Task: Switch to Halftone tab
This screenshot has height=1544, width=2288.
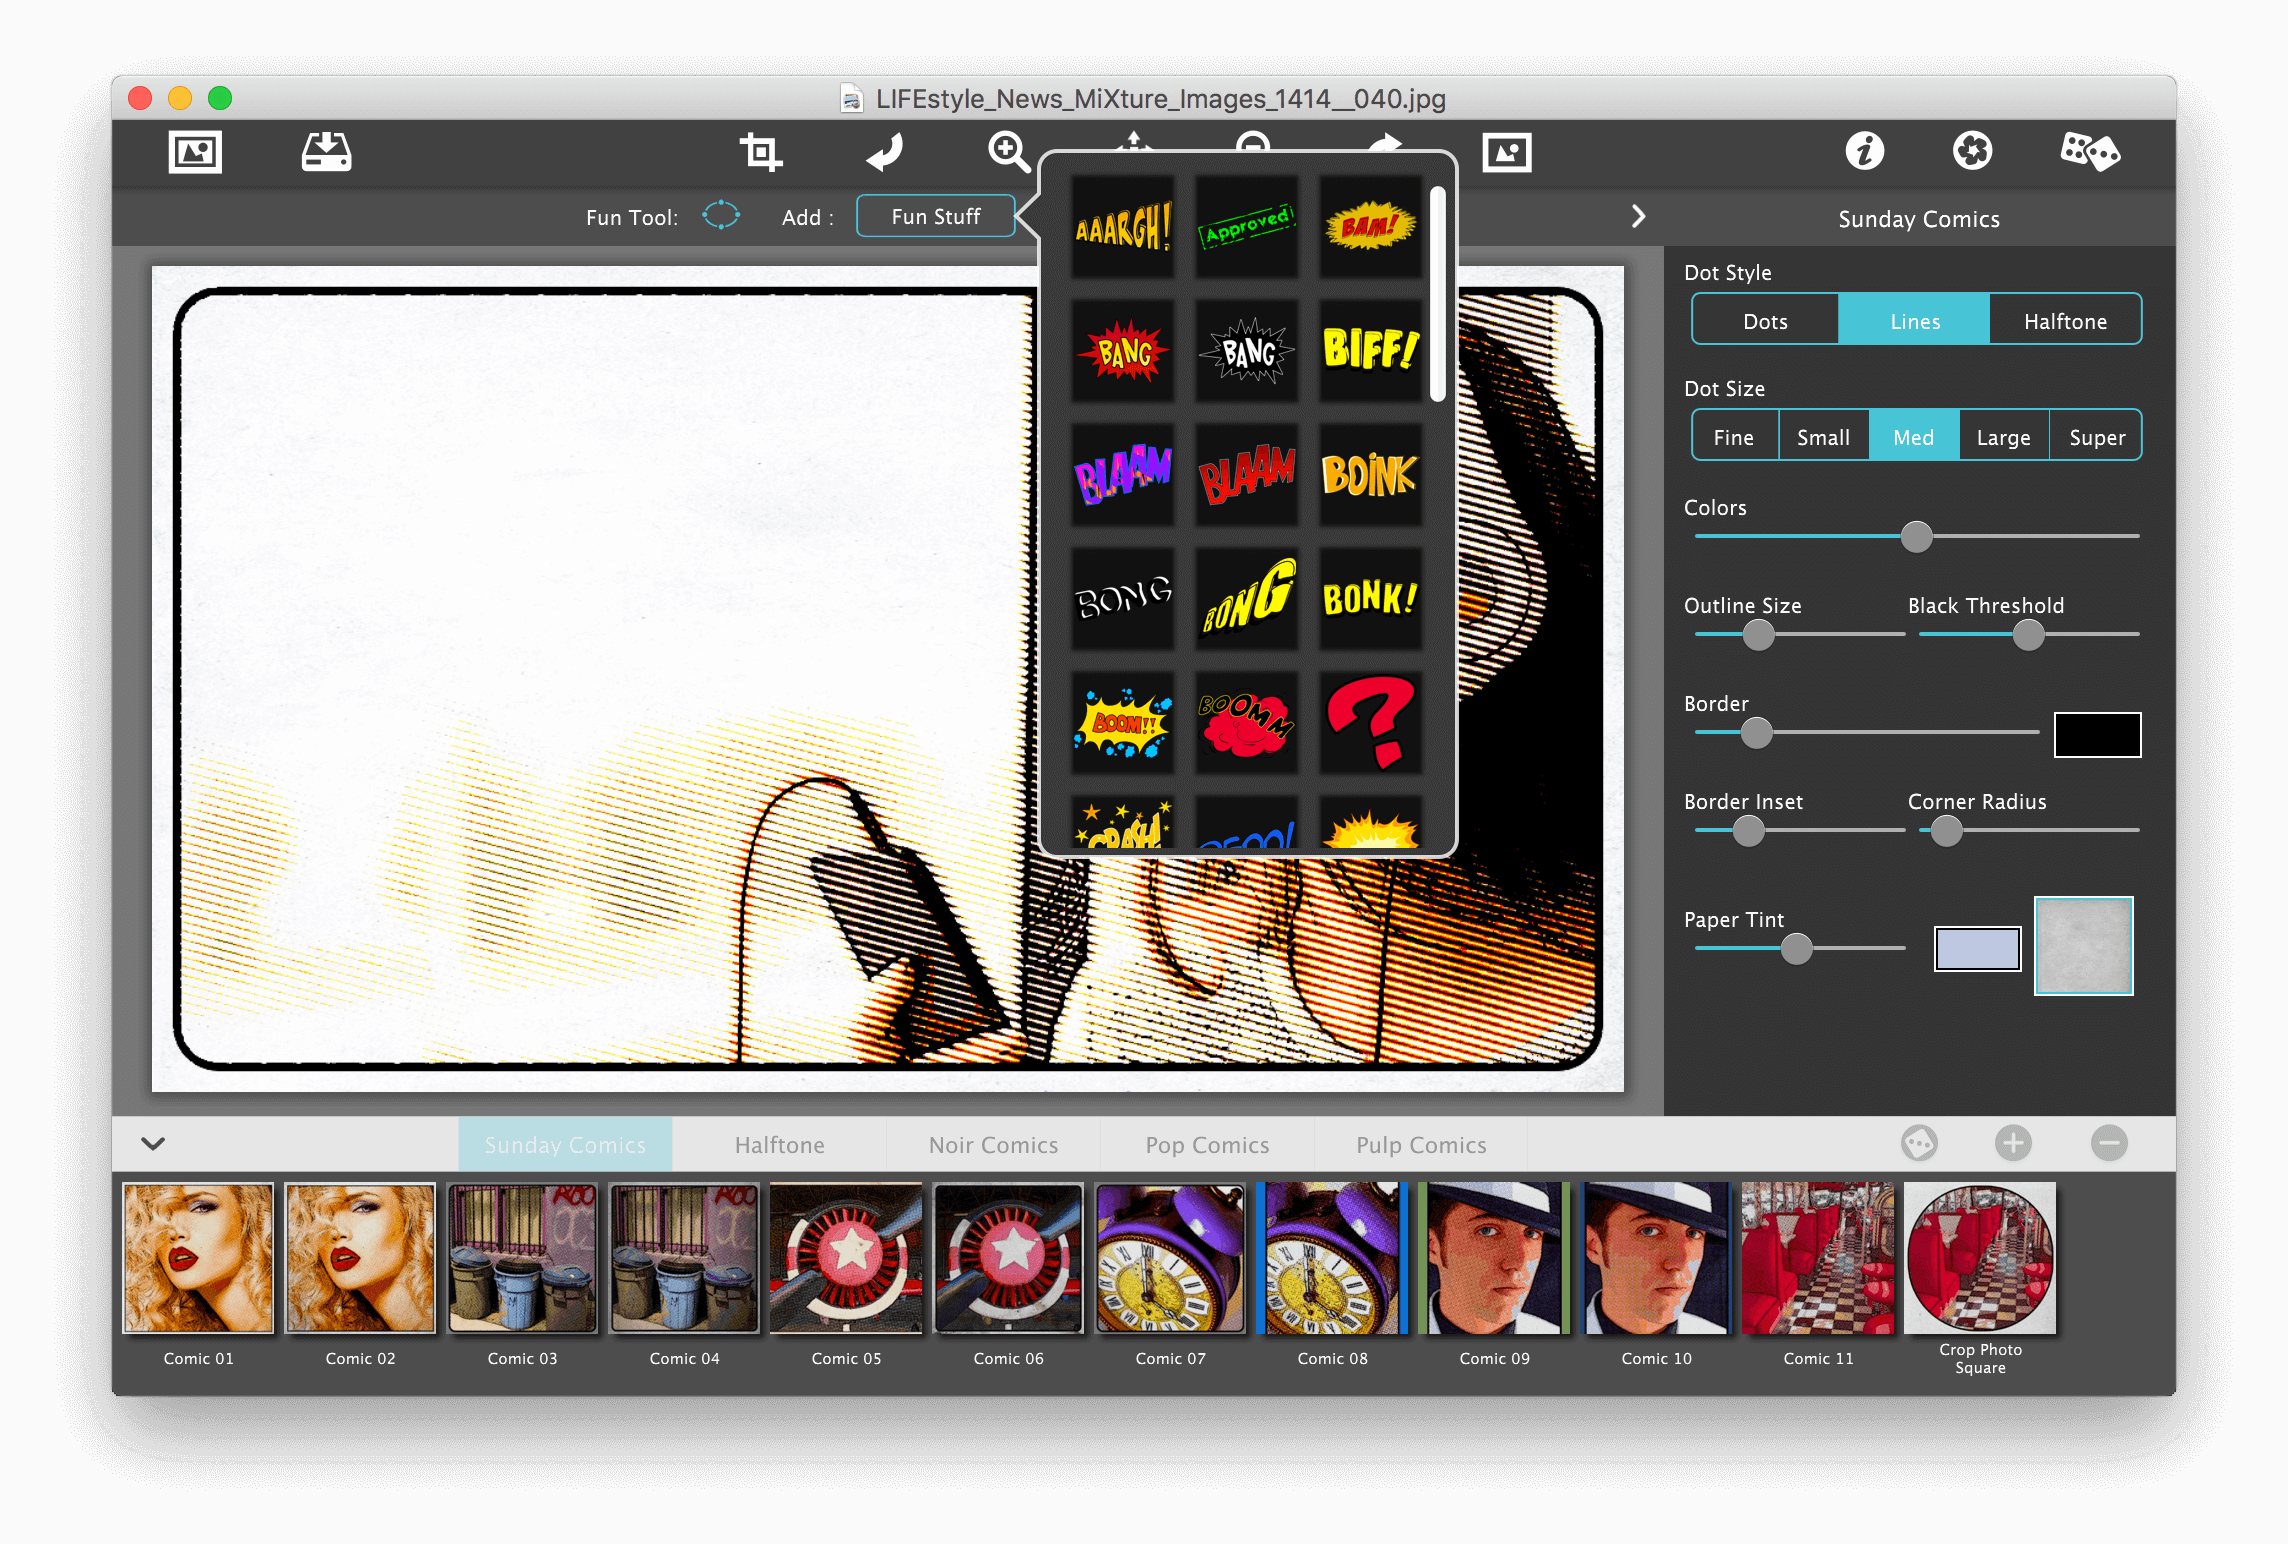Action: pyautogui.click(x=779, y=1144)
